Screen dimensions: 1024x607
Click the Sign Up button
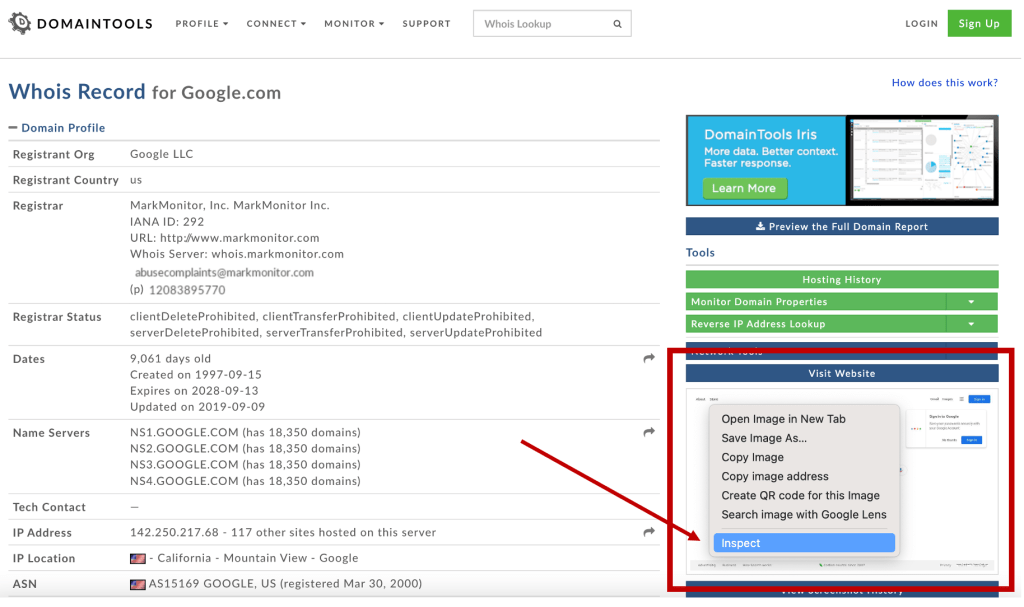979,24
